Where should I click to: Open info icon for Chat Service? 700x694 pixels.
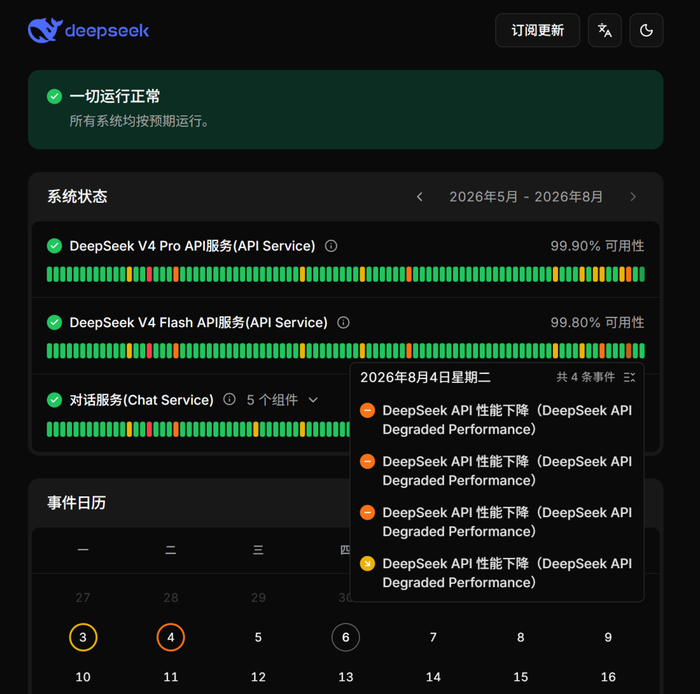[229, 399]
